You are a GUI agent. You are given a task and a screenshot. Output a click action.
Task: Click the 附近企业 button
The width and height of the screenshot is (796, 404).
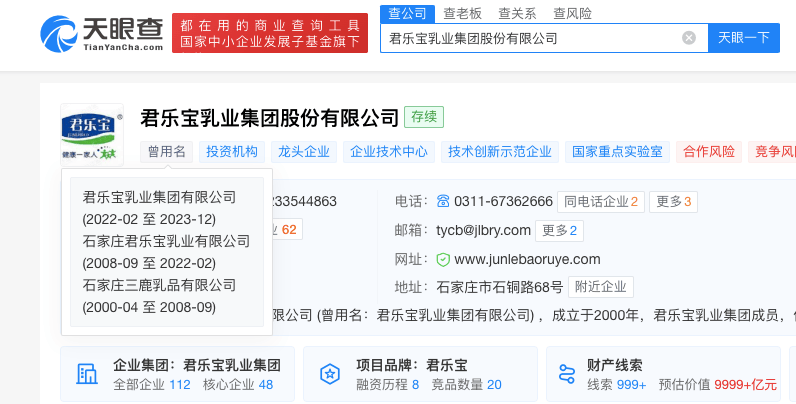[x=601, y=287]
